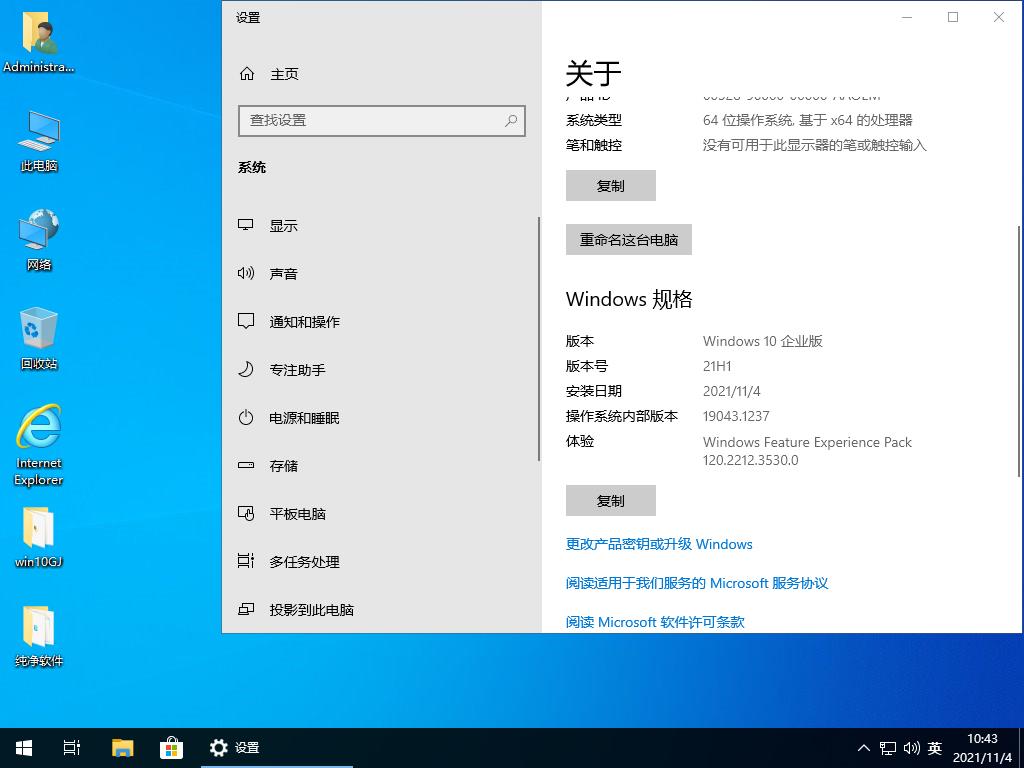Click the 2021/11/4 install date value
1024x768 pixels.
(731, 391)
